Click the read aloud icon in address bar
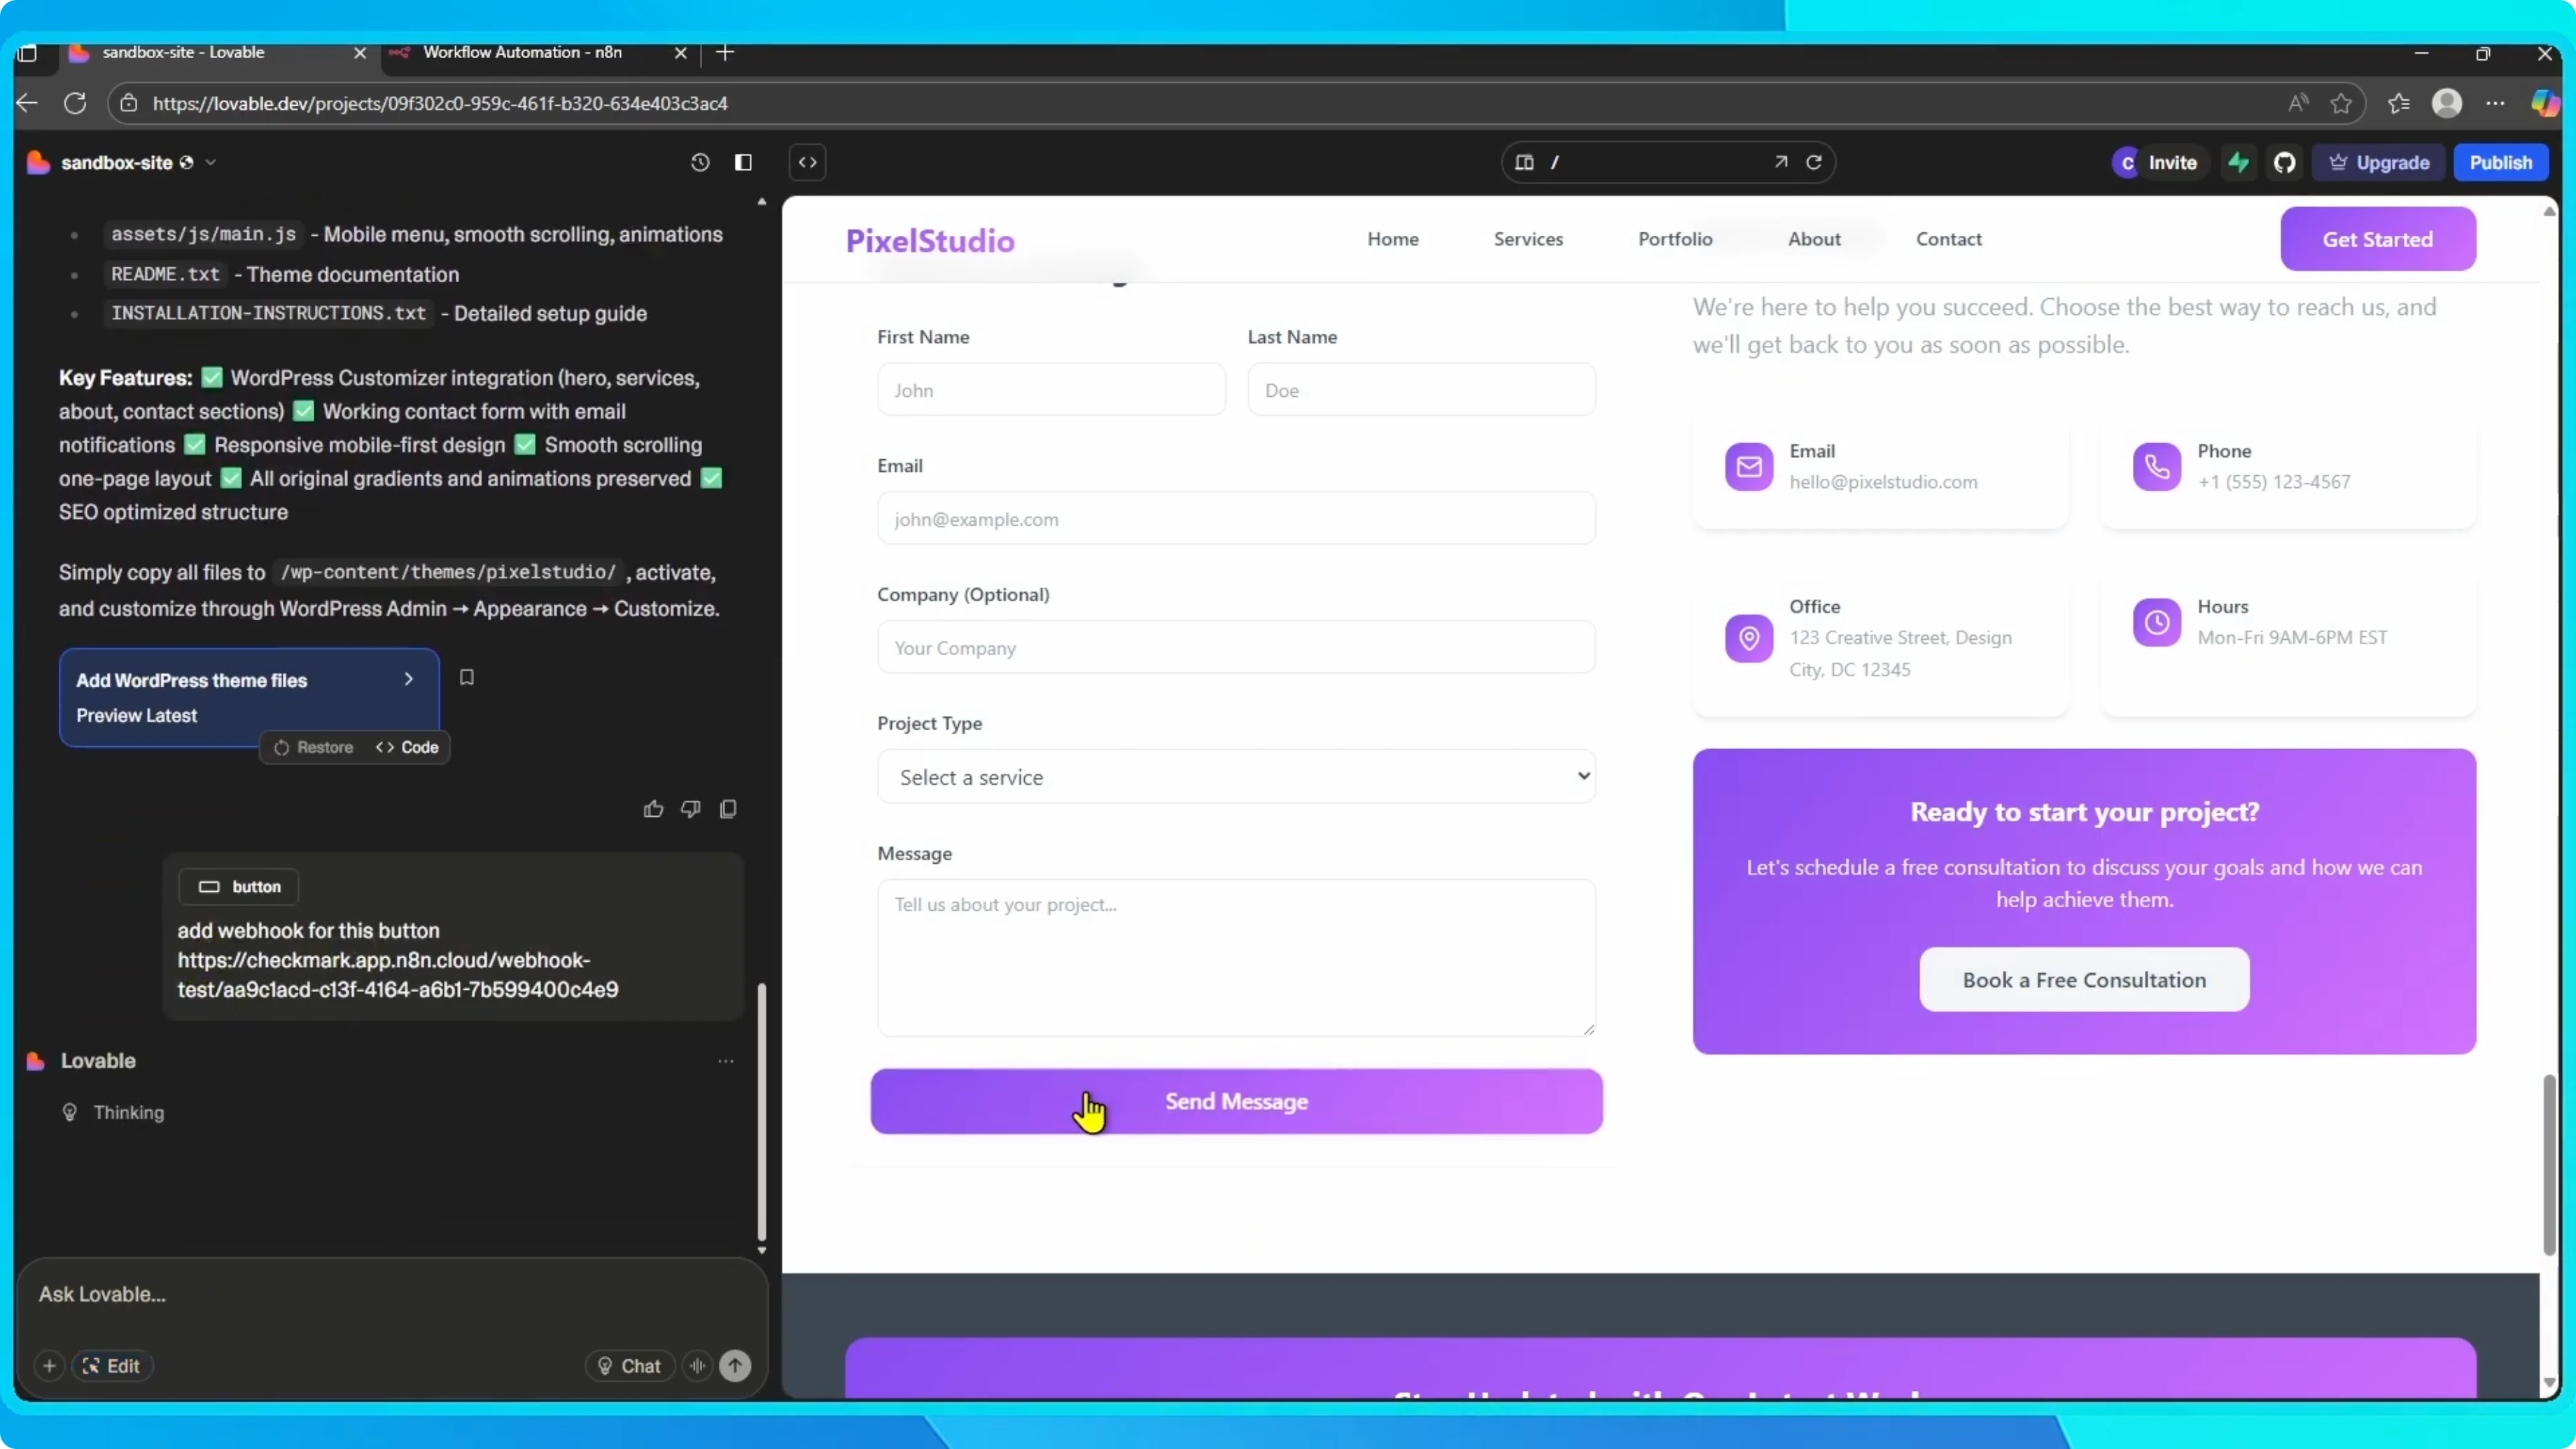 (2299, 103)
